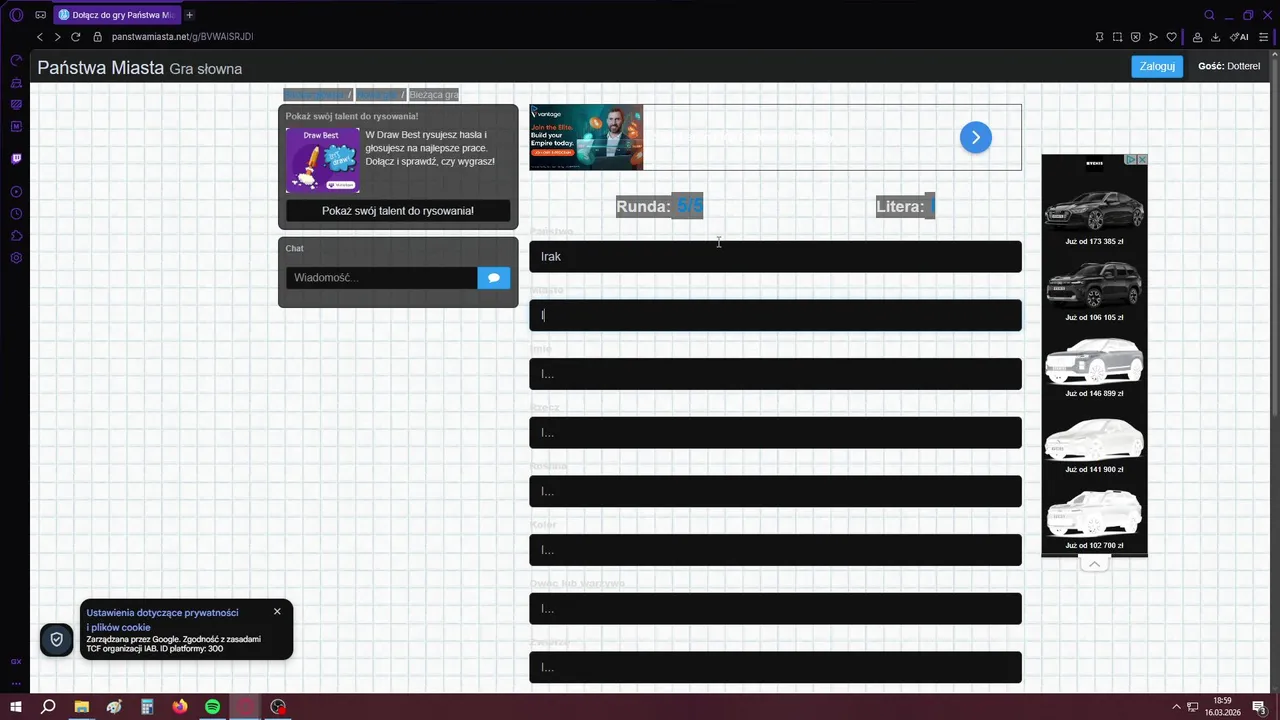Click the car ad priced 102 780 zł
1280x720 pixels.
(1094, 517)
